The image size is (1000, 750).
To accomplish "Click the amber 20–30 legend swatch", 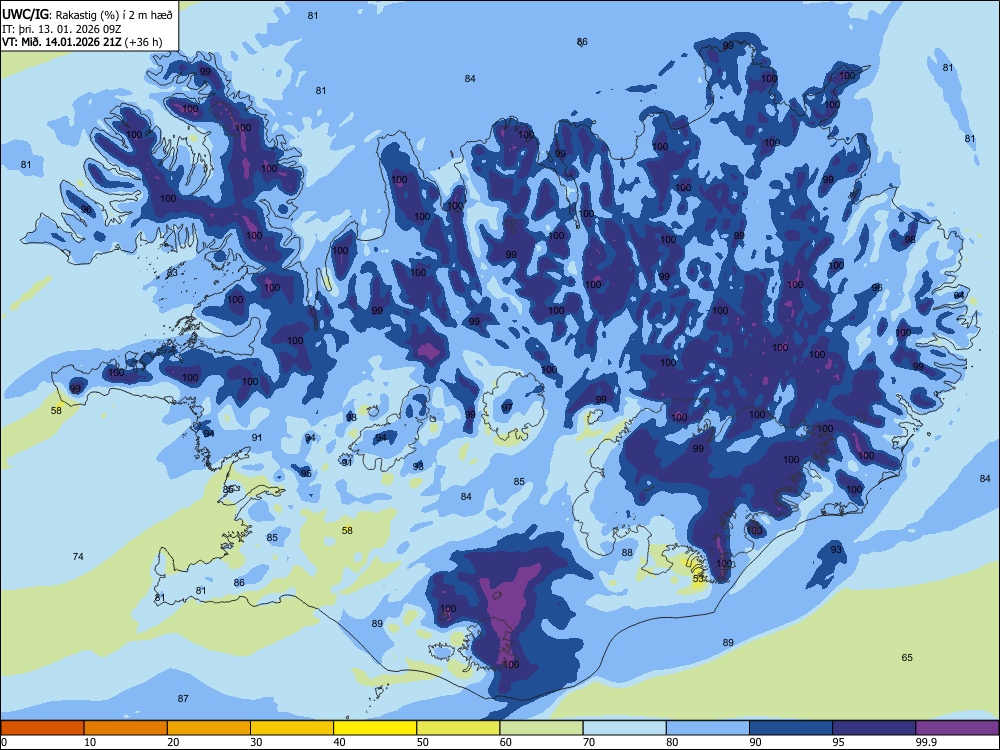I will (x=209, y=728).
